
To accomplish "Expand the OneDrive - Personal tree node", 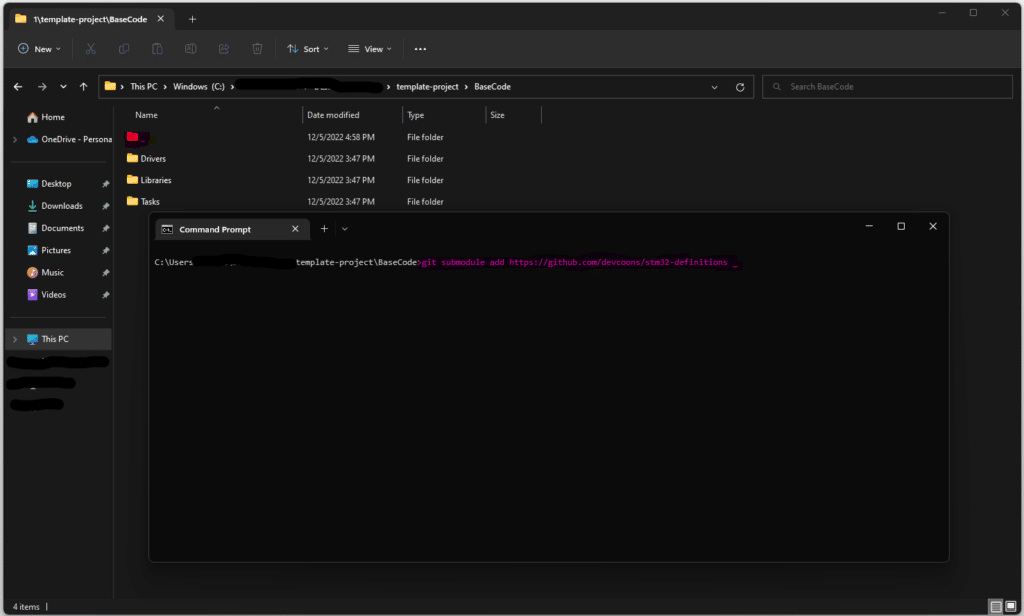I will click(15, 139).
